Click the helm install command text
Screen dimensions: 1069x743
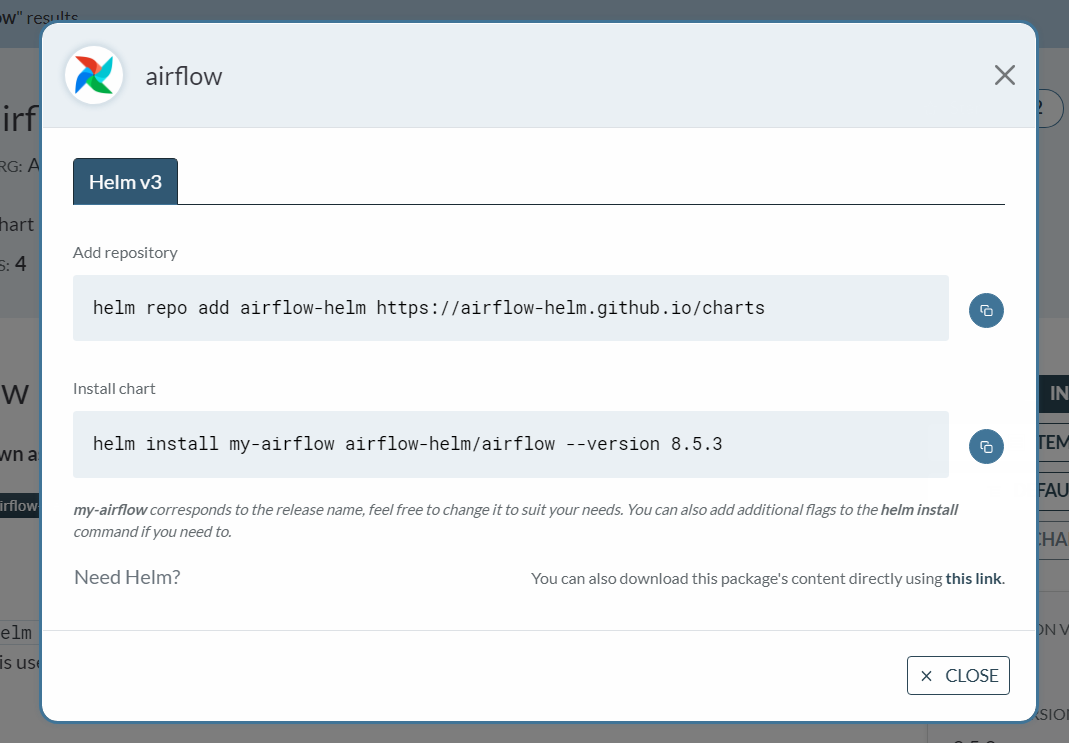(408, 444)
